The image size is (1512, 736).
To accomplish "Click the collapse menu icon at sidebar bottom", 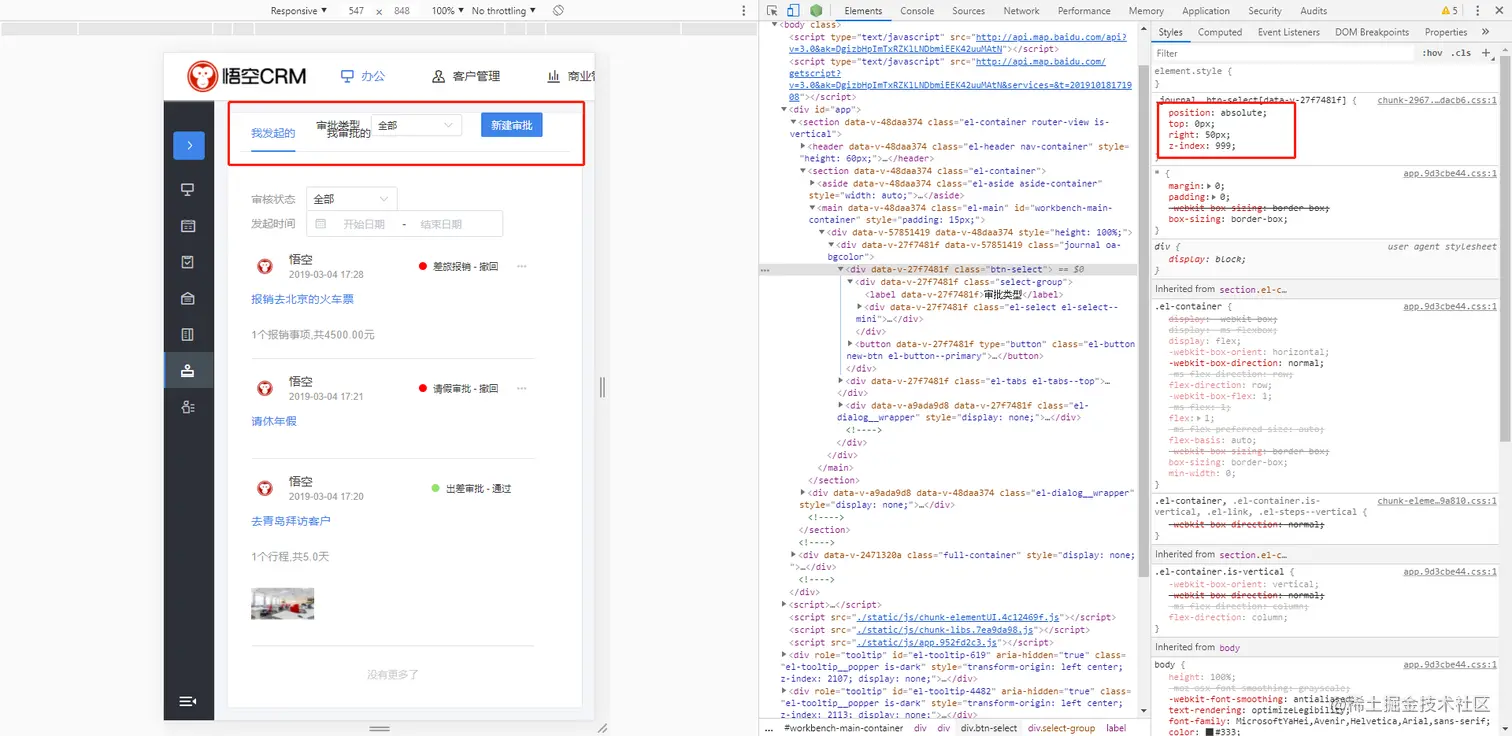I will click(x=188, y=701).
